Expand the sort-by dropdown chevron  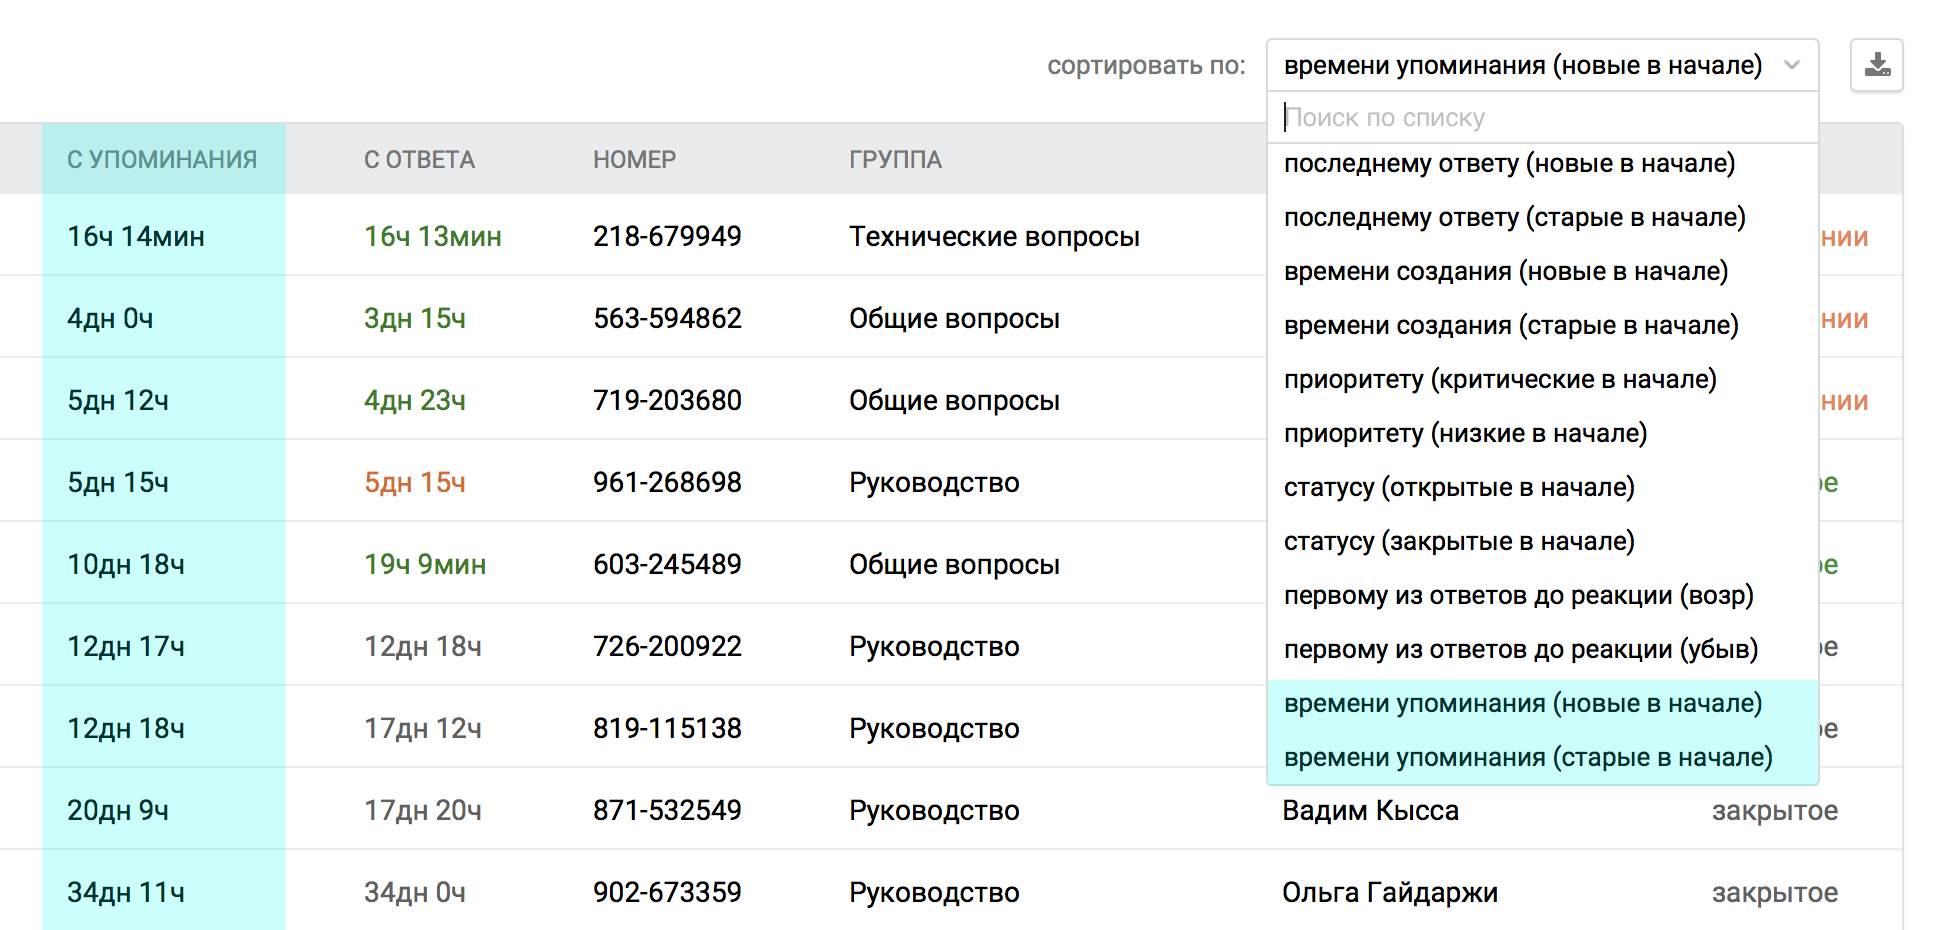point(1792,66)
